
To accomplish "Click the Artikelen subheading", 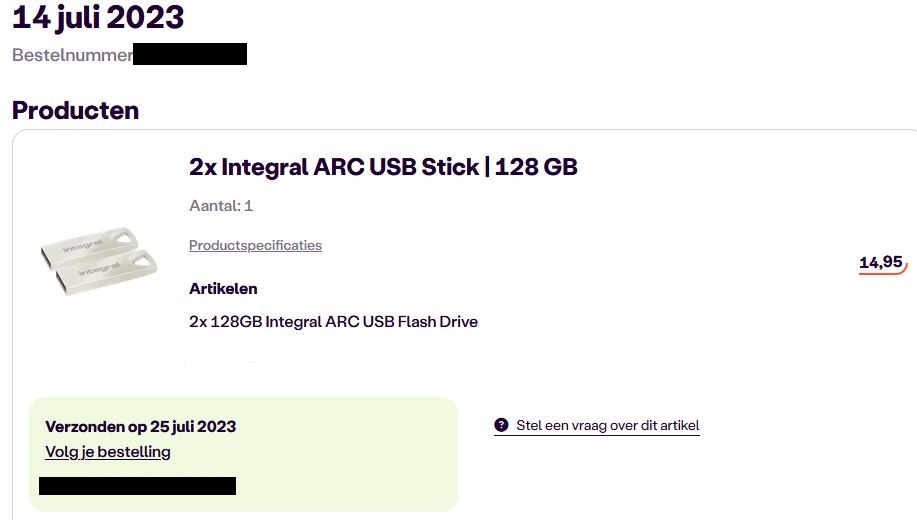I will click(x=223, y=289).
